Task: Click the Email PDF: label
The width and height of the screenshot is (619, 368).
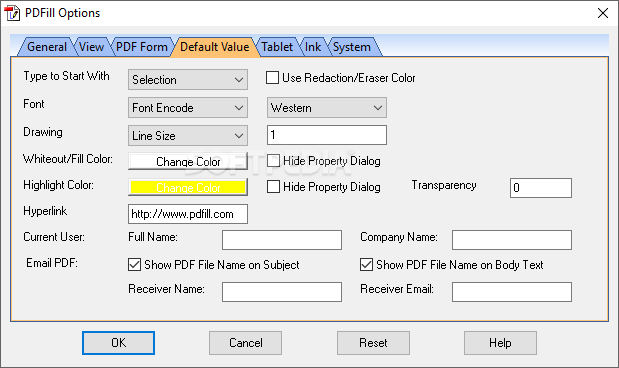Action: [x=52, y=263]
